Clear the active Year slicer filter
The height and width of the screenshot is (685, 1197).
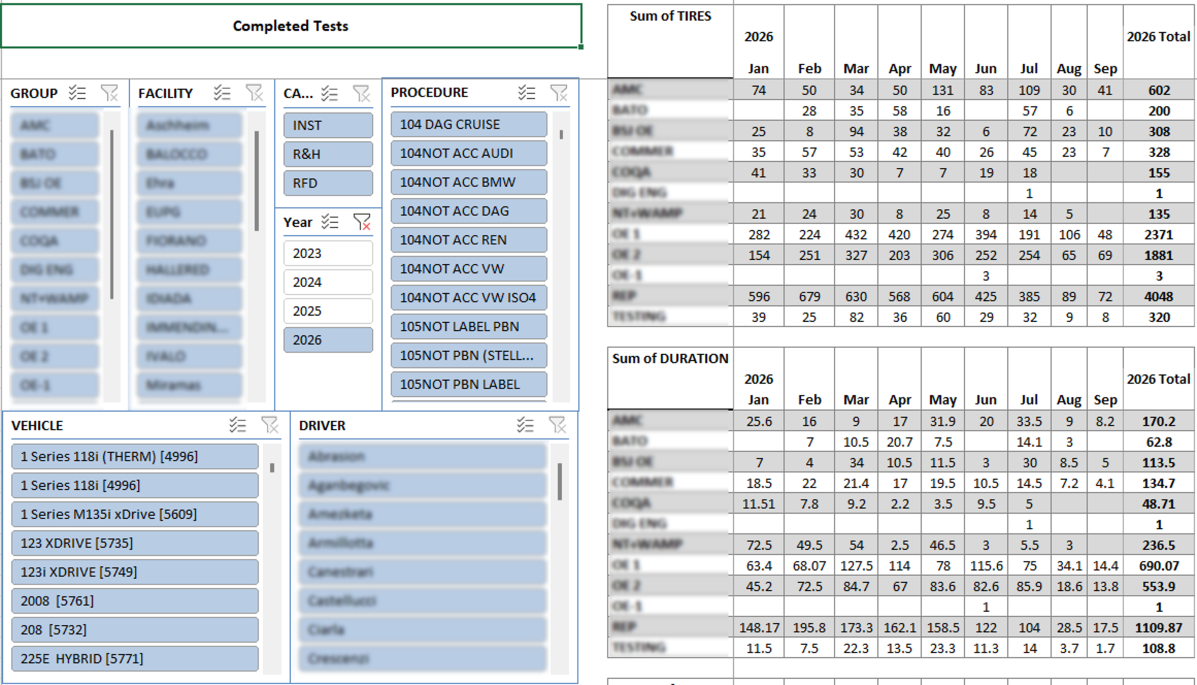pos(362,222)
